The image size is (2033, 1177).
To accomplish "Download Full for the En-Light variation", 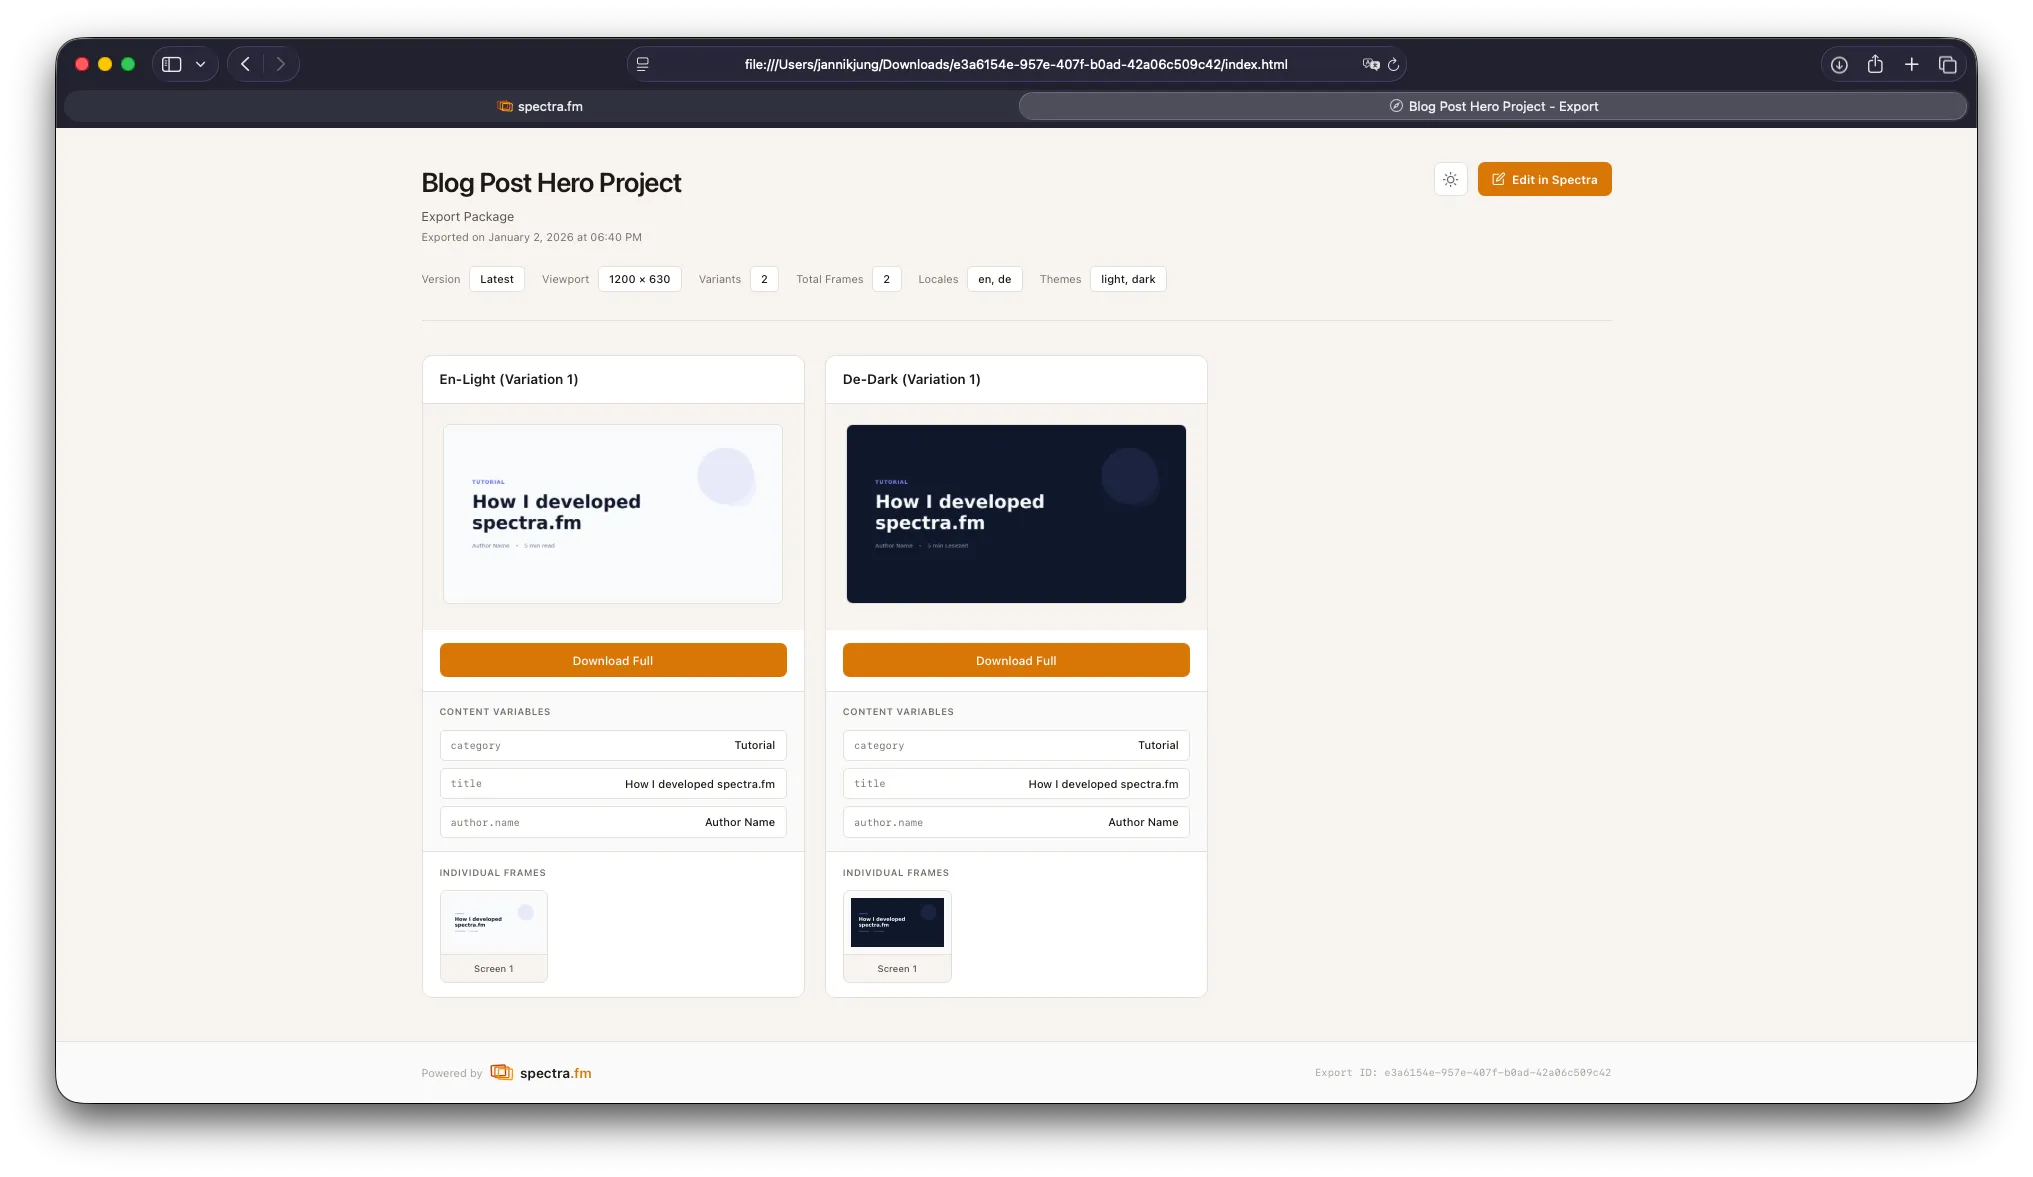I will click(x=612, y=660).
